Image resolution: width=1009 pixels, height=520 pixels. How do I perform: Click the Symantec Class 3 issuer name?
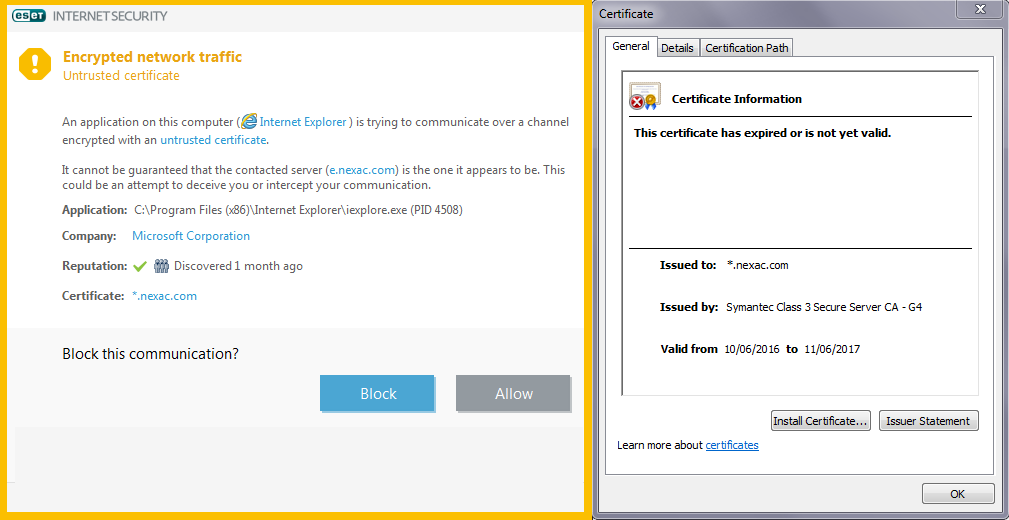pyautogui.click(x=824, y=307)
